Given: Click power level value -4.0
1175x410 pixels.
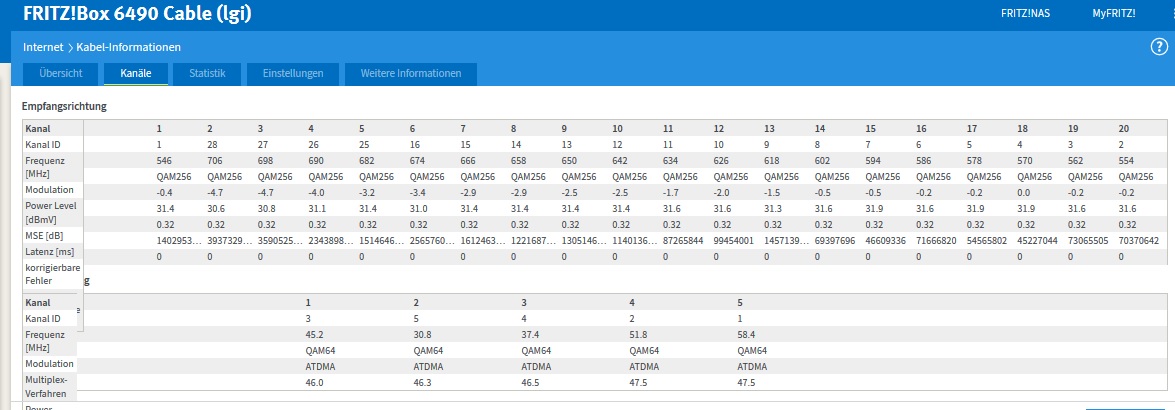Looking at the screenshot, I should pos(316,193).
